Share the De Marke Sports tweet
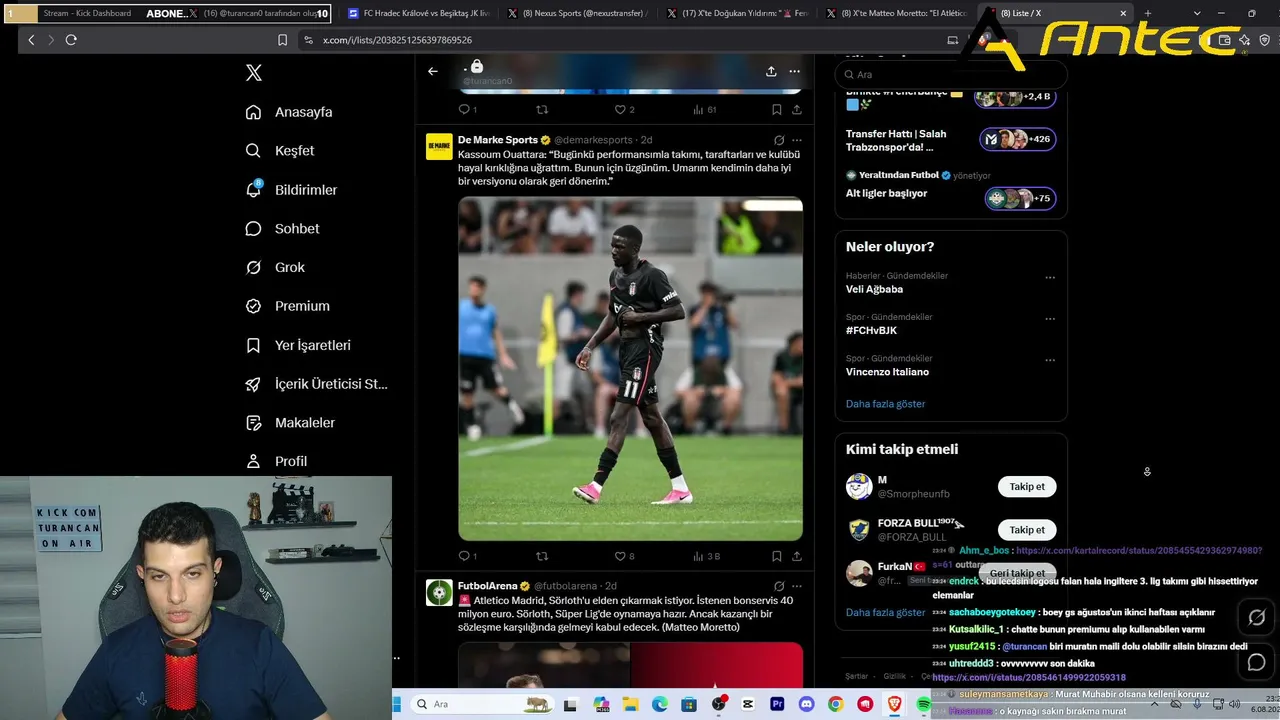Image resolution: width=1280 pixels, height=720 pixels. click(x=796, y=556)
